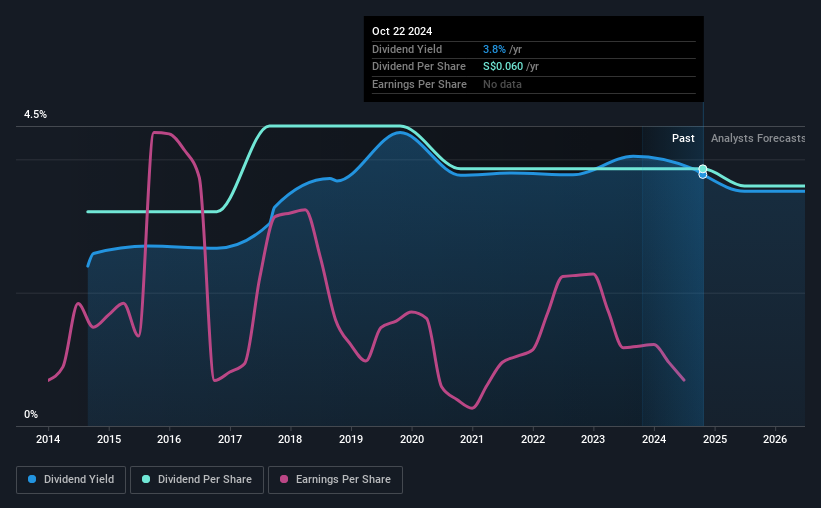The image size is (821, 508).
Task: Click the 2016 x-axis label
Action: 169,439
